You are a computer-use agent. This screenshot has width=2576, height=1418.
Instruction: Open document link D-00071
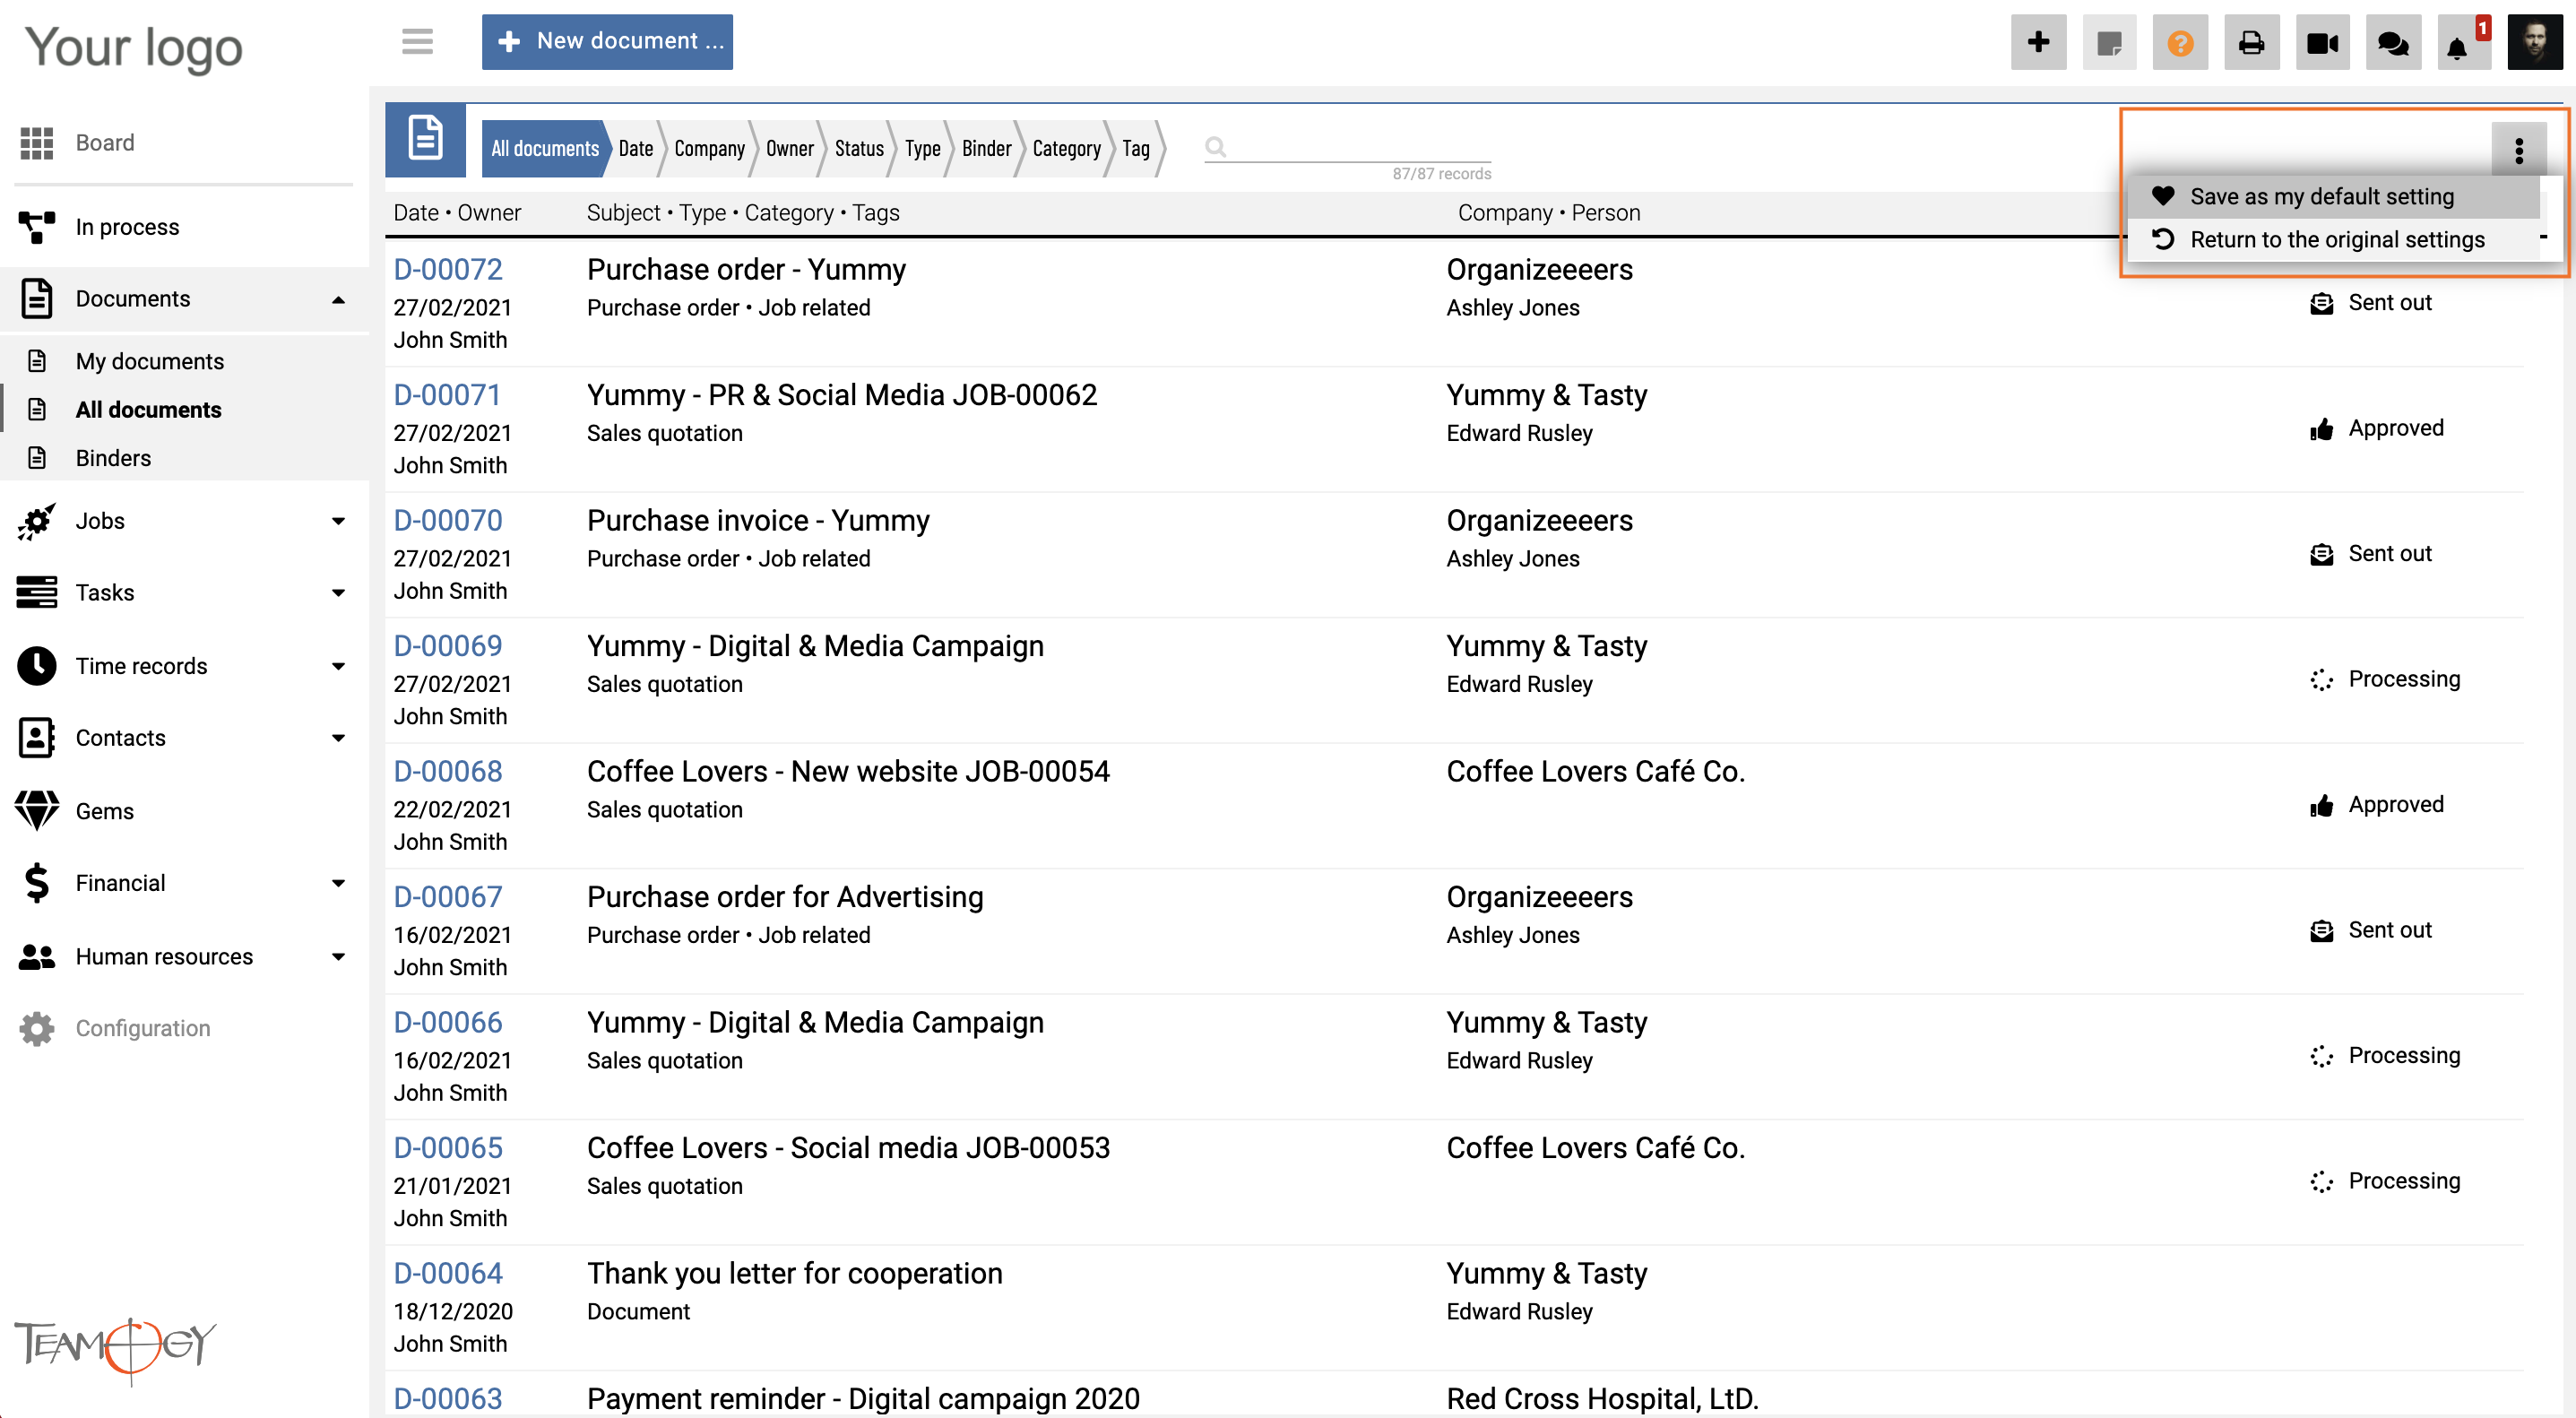point(447,395)
